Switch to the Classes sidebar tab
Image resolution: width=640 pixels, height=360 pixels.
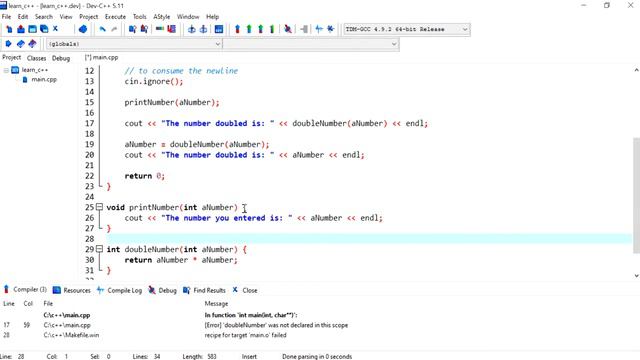click(x=36, y=58)
